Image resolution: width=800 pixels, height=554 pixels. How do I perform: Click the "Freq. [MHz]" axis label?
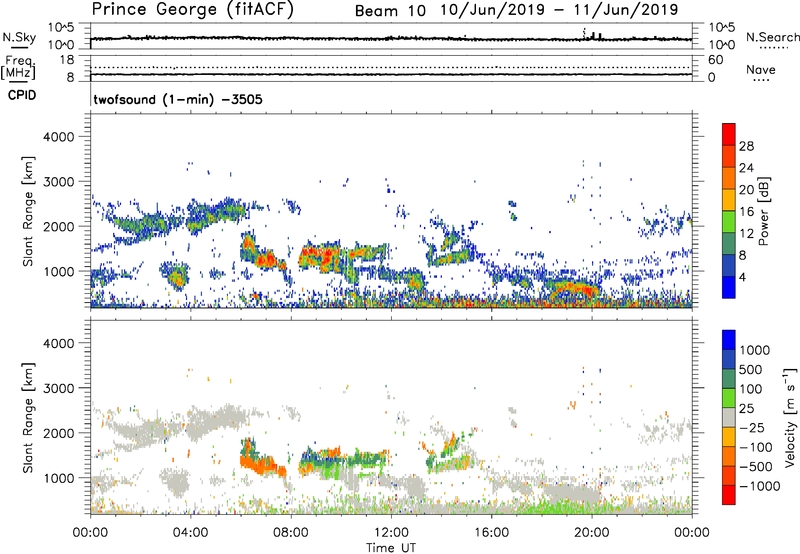point(18,68)
